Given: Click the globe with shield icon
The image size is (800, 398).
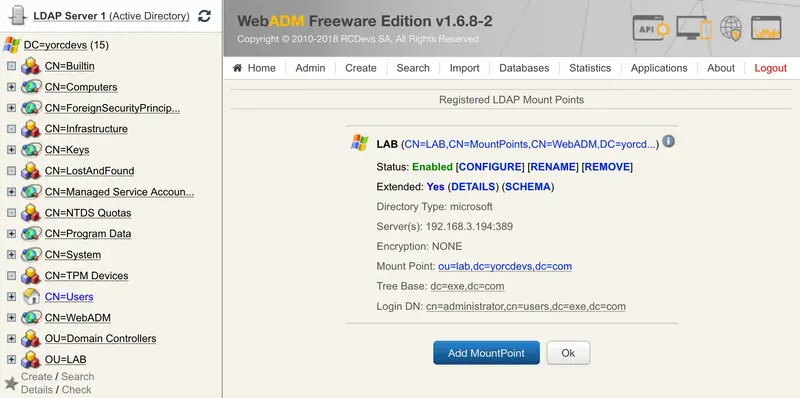Looking at the screenshot, I should pyautogui.click(x=731, y=28).
